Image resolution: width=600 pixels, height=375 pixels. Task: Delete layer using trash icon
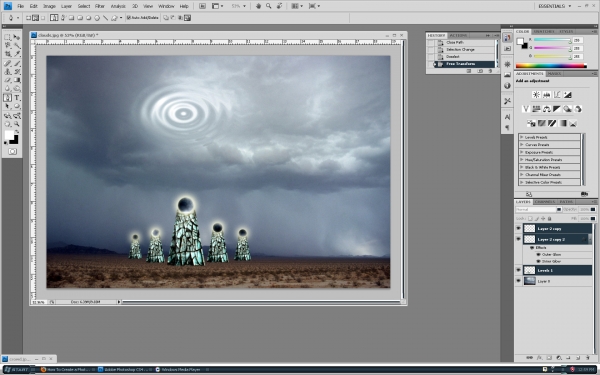588,358
